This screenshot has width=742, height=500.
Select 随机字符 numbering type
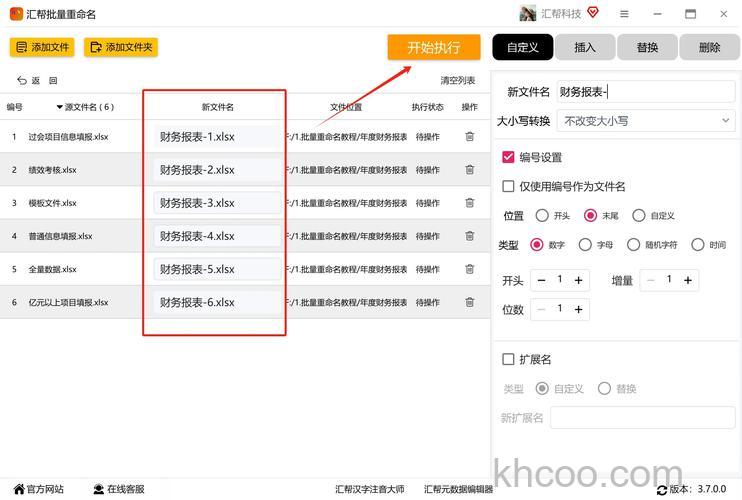[633, 245]
